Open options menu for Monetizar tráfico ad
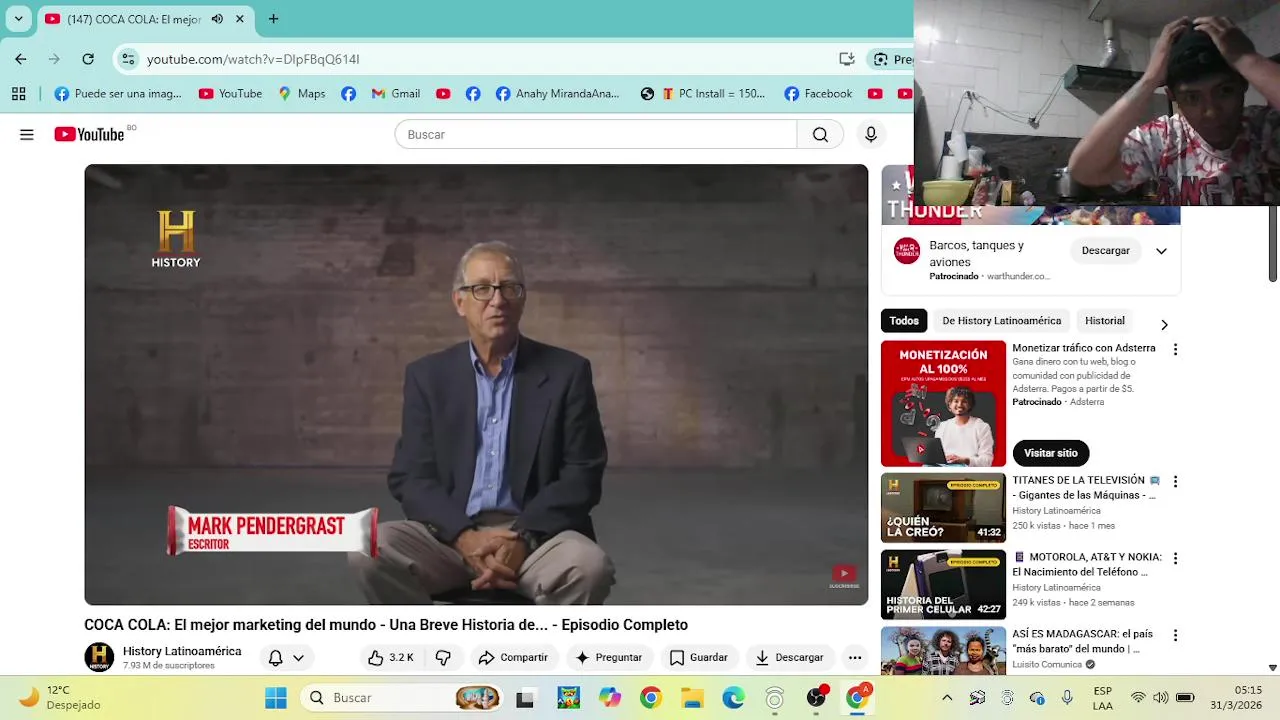The height and width of the screenshot is (720, 1280). pyautogui.click(x=1175, y=349)
